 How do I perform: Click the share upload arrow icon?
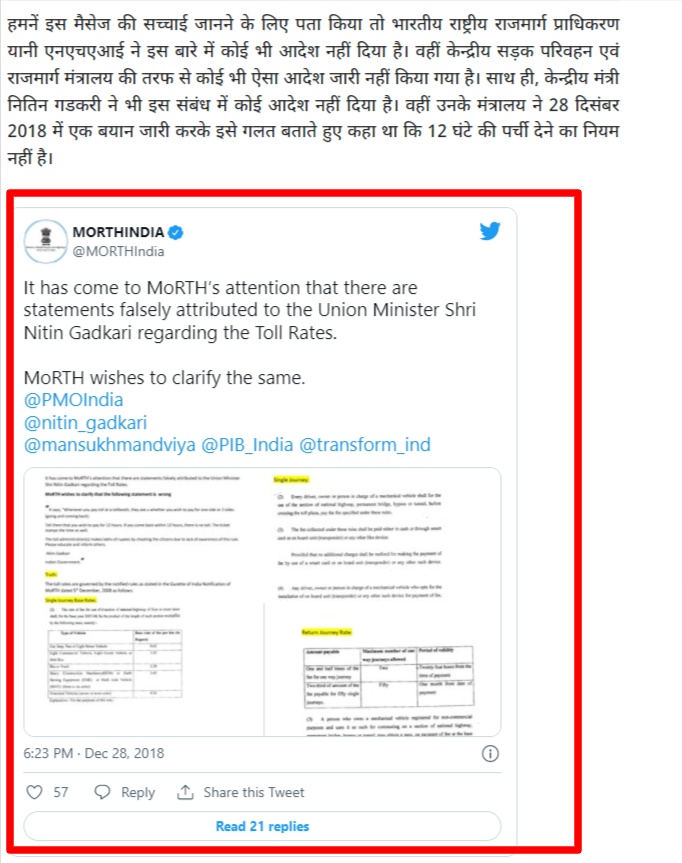tap(185, 792)
